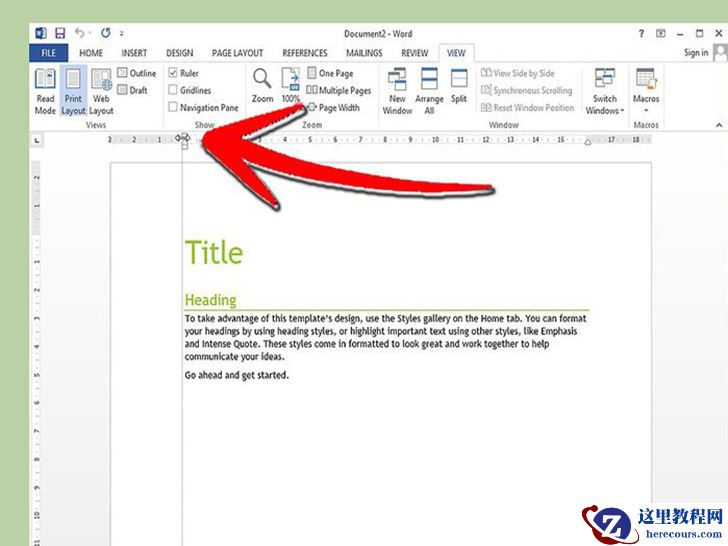This screenshot has height=546, width=728.
Task: Toggle Synchronous Scrolling
Action: (527, 90)
